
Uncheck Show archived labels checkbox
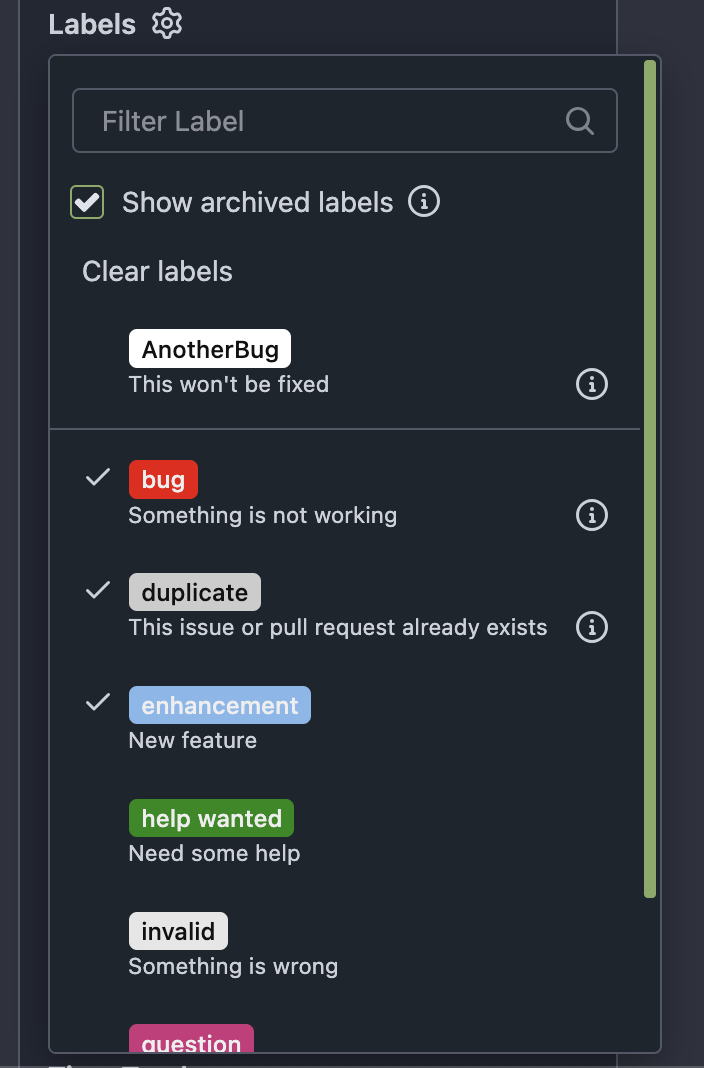[87, 202]
